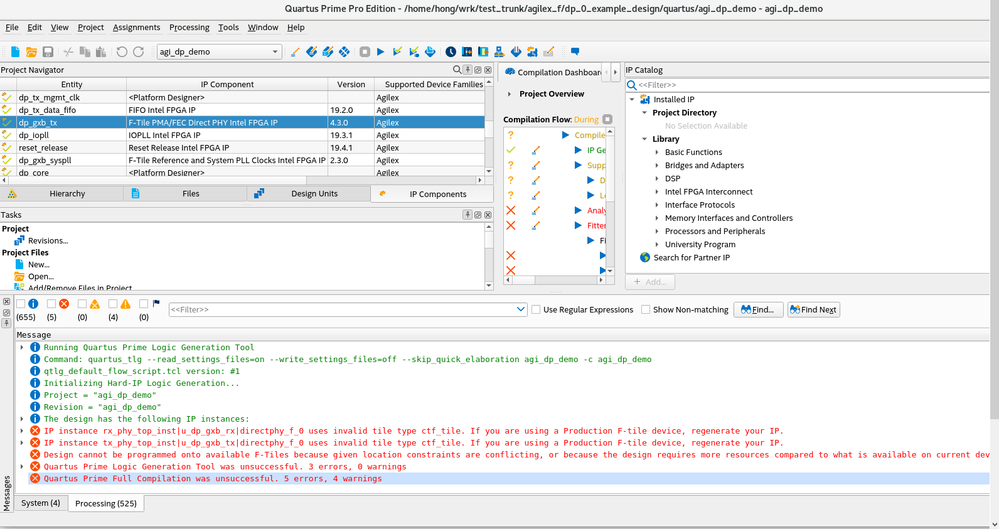This screenshot has width=999, height=529.
Task: Open the Assignments menu
Action: 136,27
